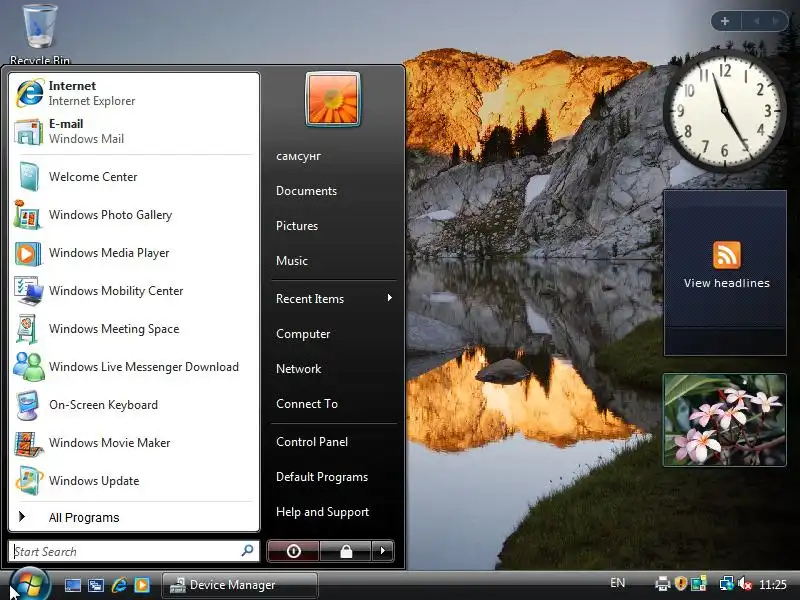Click the search magnifier icon in Start Search
Image resolution: width=800 pixels, height=600 pixels.
(247, 551)
